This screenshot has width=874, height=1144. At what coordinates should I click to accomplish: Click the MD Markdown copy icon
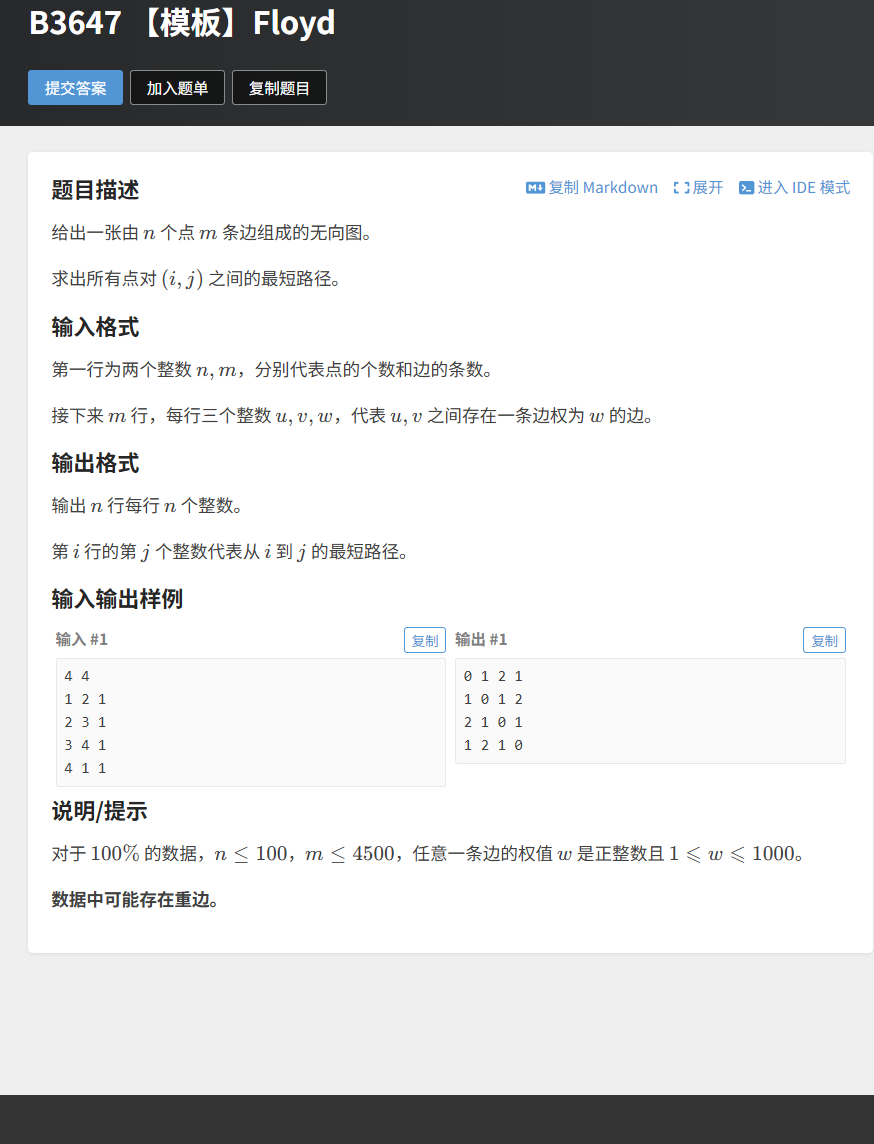coord(534,187)
